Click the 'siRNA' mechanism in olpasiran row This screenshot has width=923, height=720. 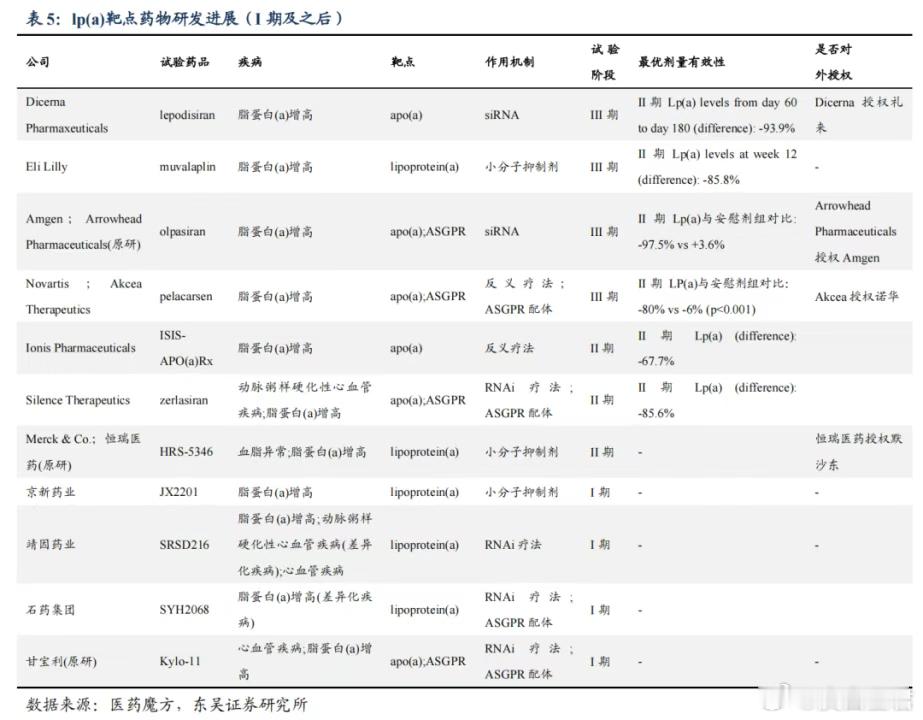tap(502, 231)
